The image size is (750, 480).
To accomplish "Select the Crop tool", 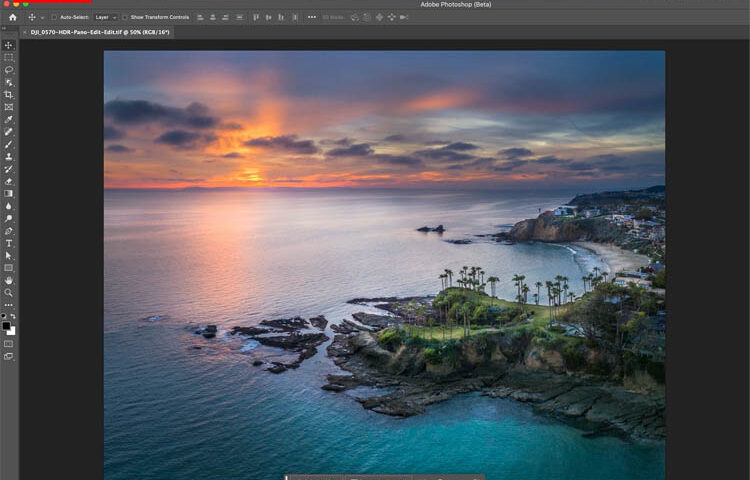I will tap(9, 95).
